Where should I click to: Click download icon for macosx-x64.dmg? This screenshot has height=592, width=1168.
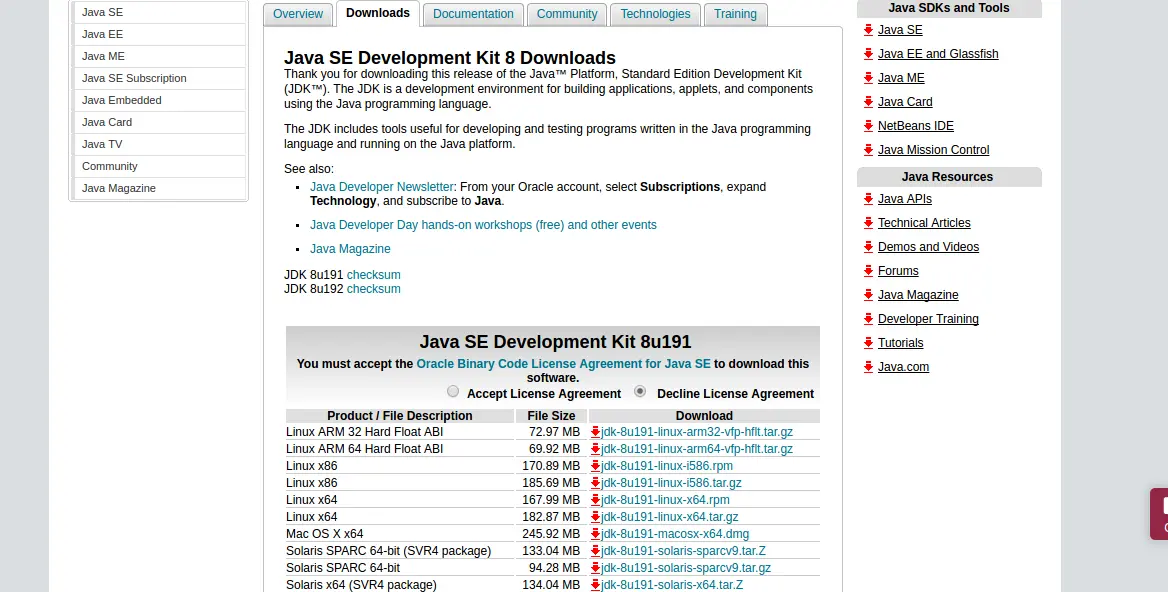pyautogui.click(x=595, y=534)
